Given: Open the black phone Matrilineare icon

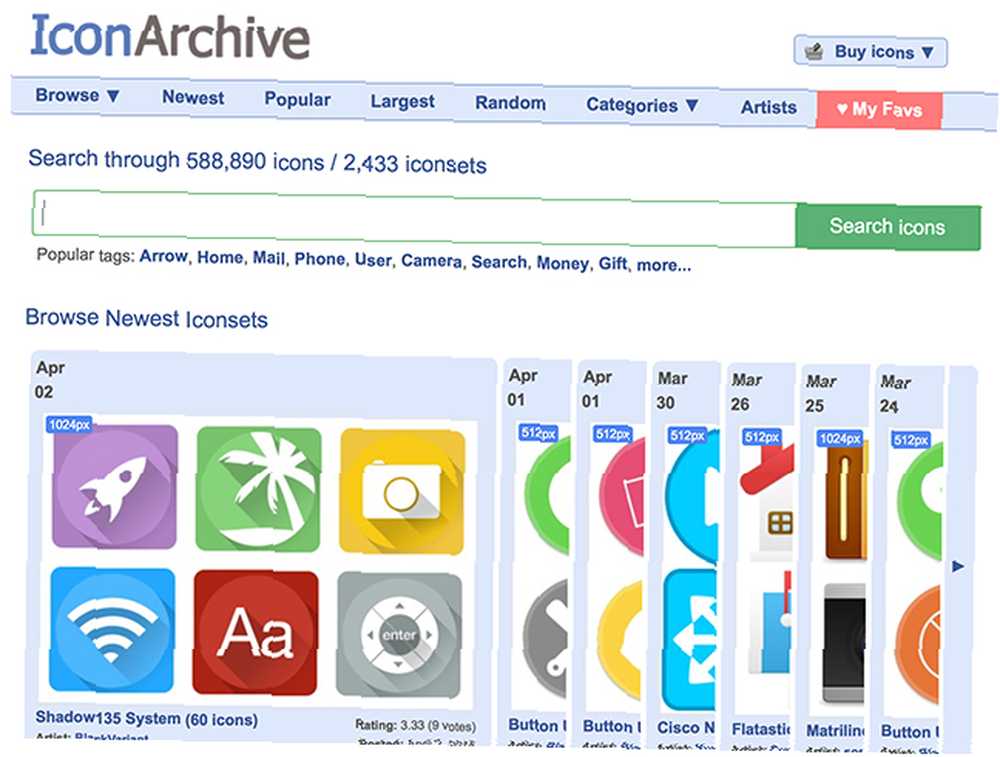Looking at the screenshot, I should point(843,643).
